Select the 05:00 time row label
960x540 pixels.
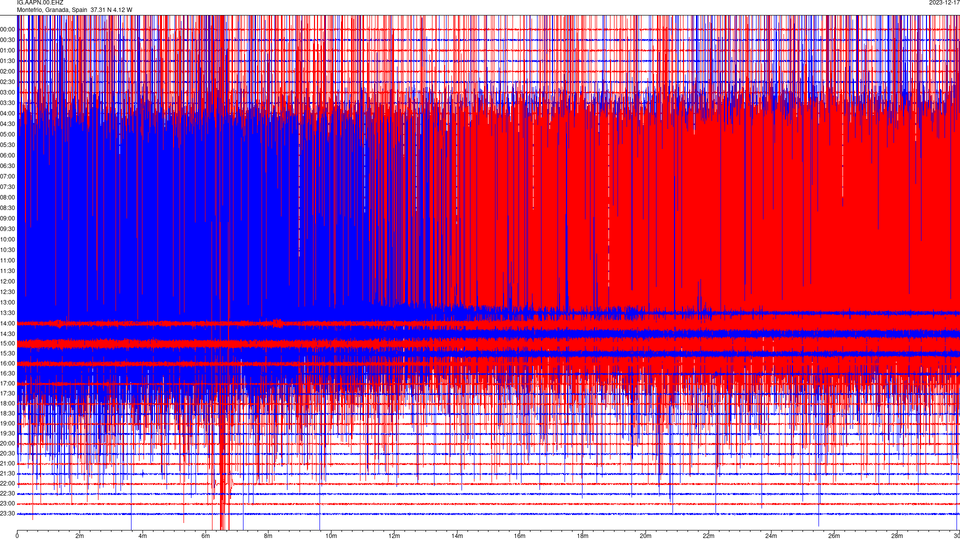coord(7,134)
